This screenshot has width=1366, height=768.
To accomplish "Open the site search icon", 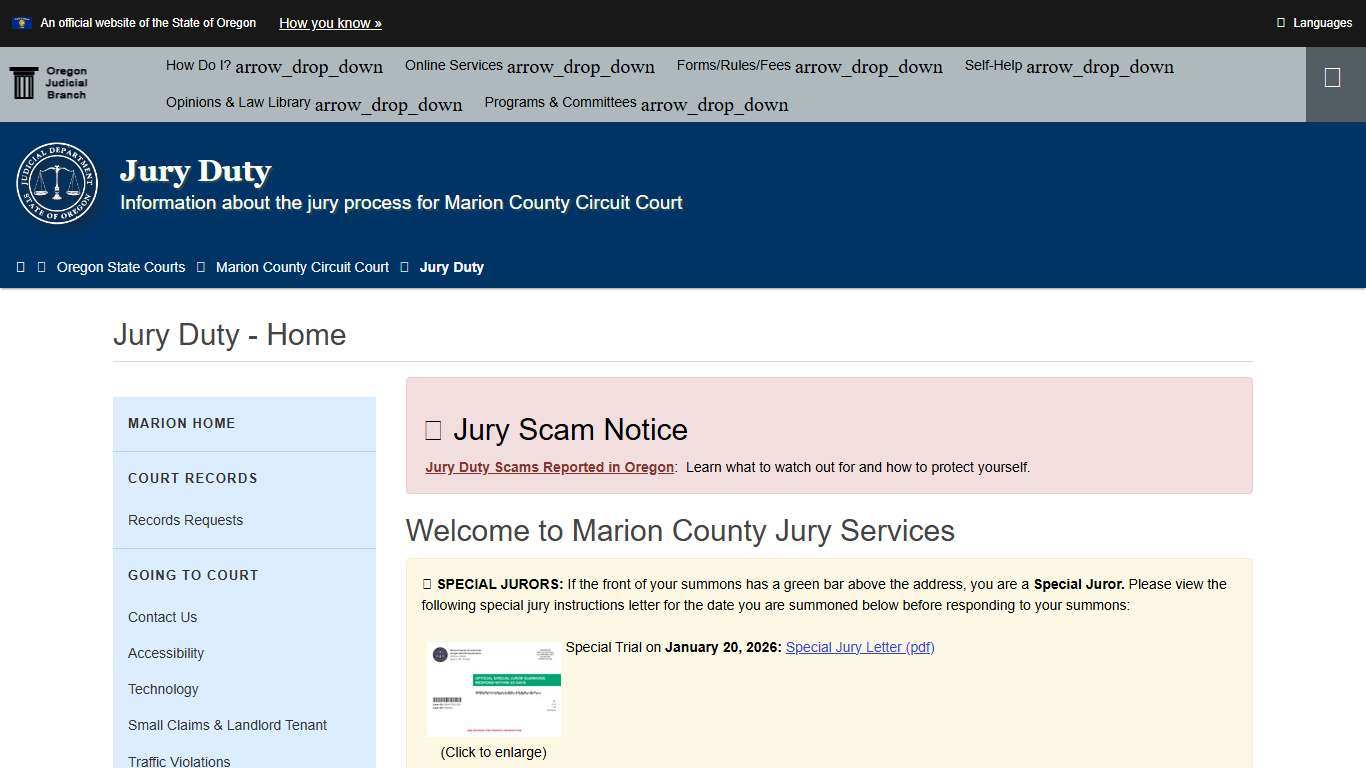I will point(1333,77).
